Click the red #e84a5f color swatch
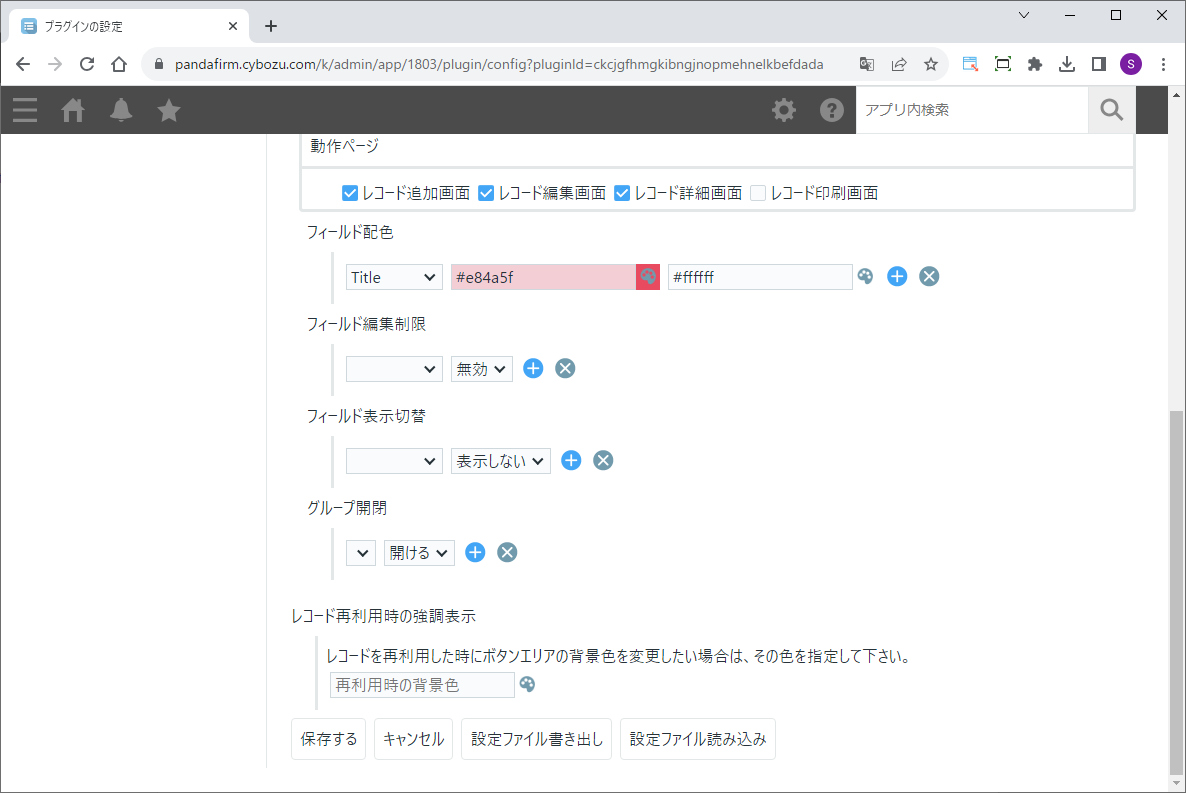This screenshot has height=793, width=1186. (x=648, y=277)
